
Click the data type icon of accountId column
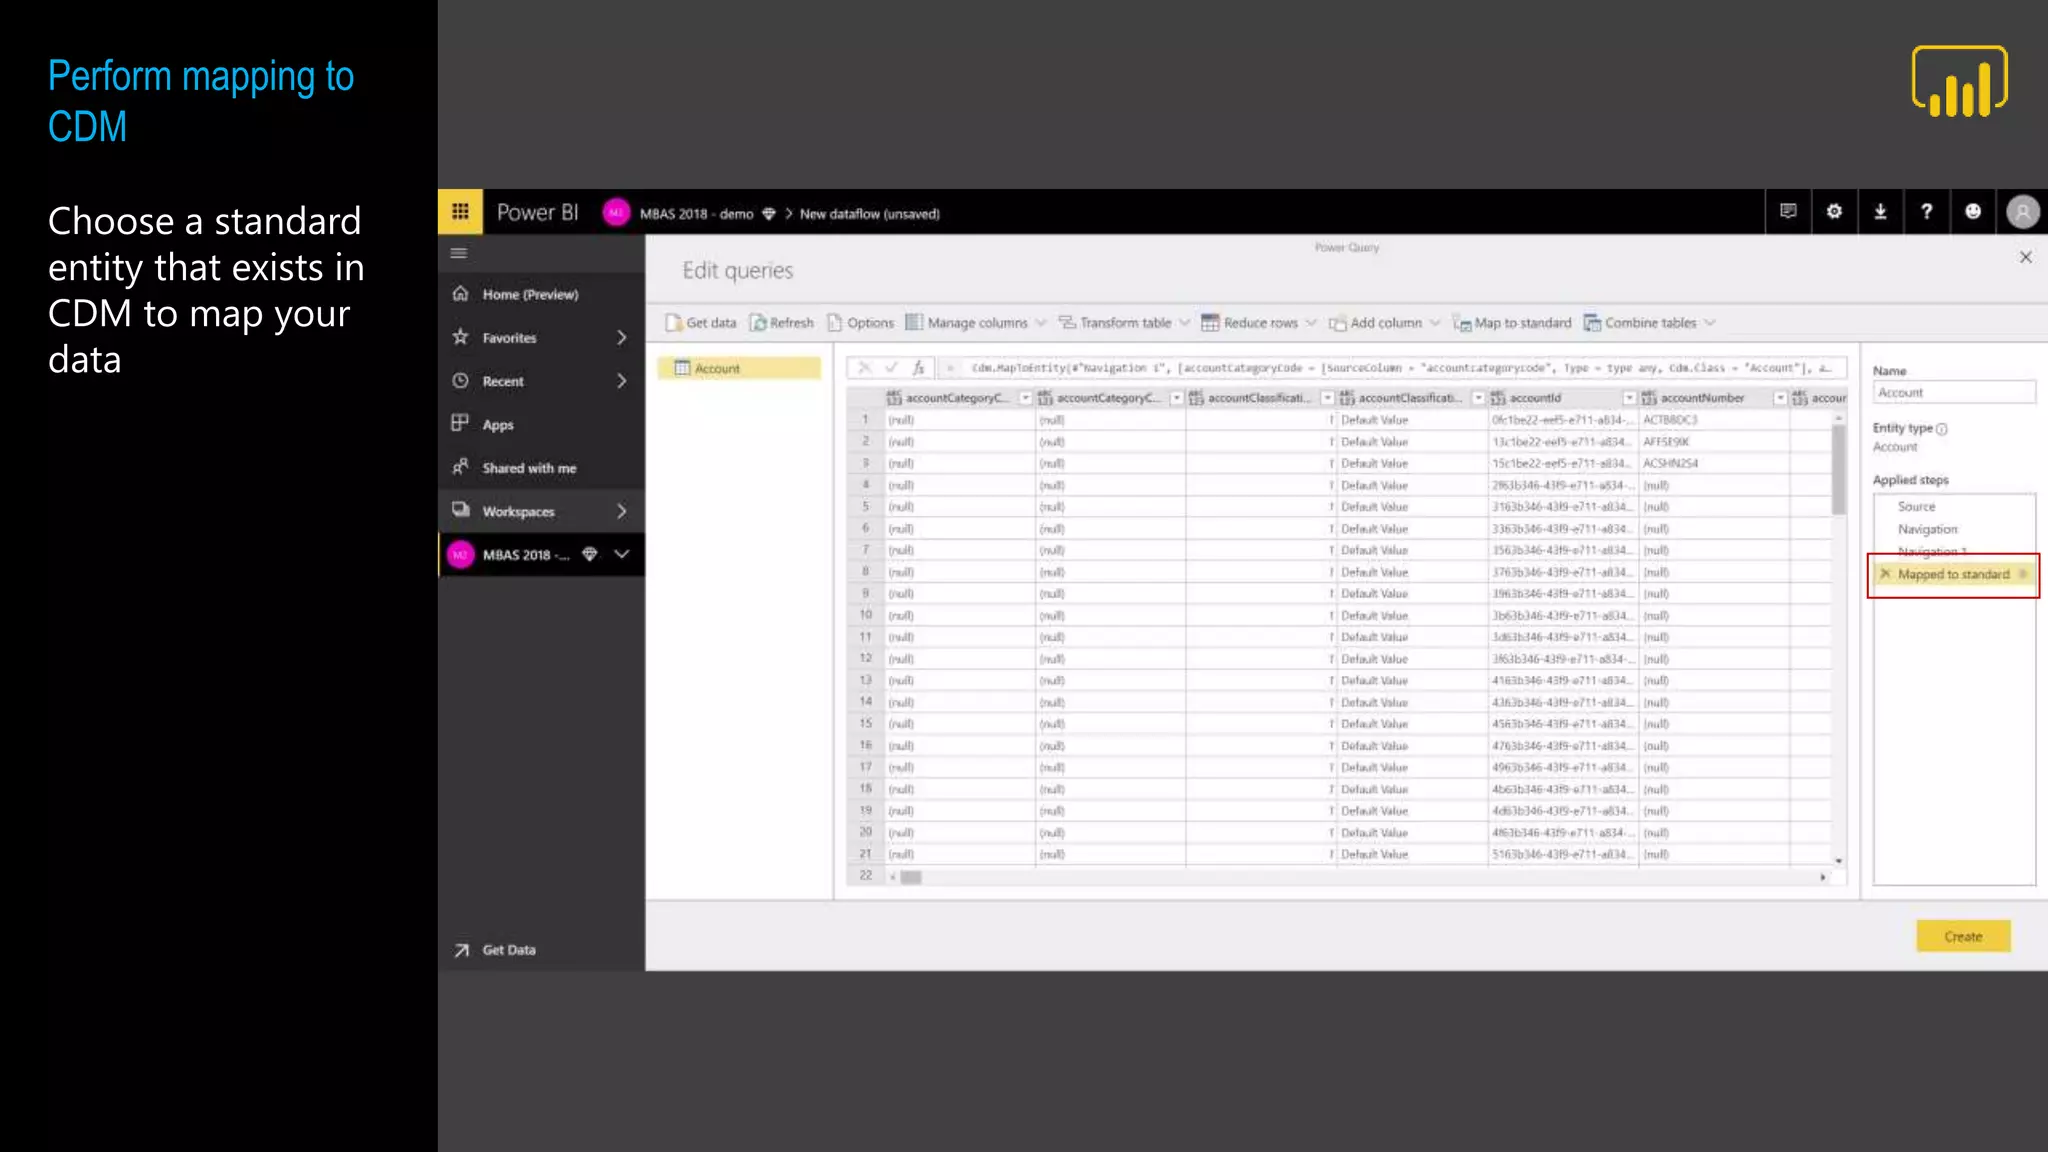(1498, 398)
